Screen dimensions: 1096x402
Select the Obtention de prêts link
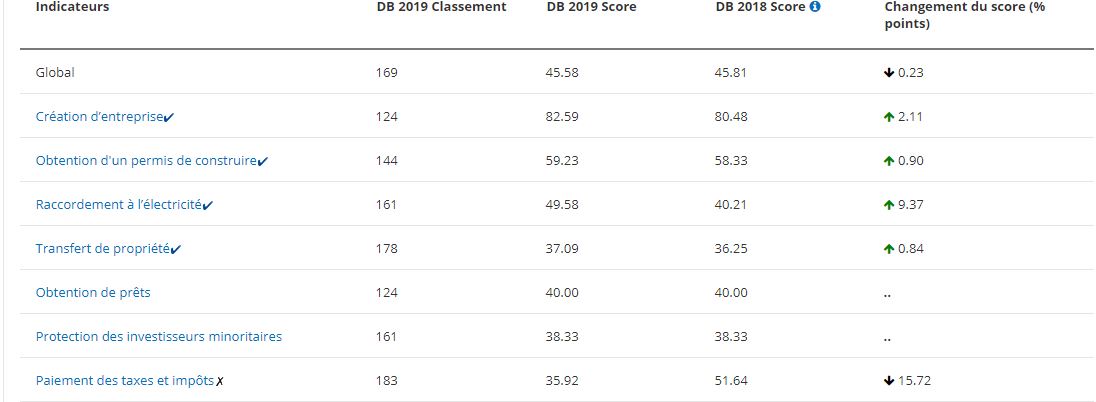[93, 293]
